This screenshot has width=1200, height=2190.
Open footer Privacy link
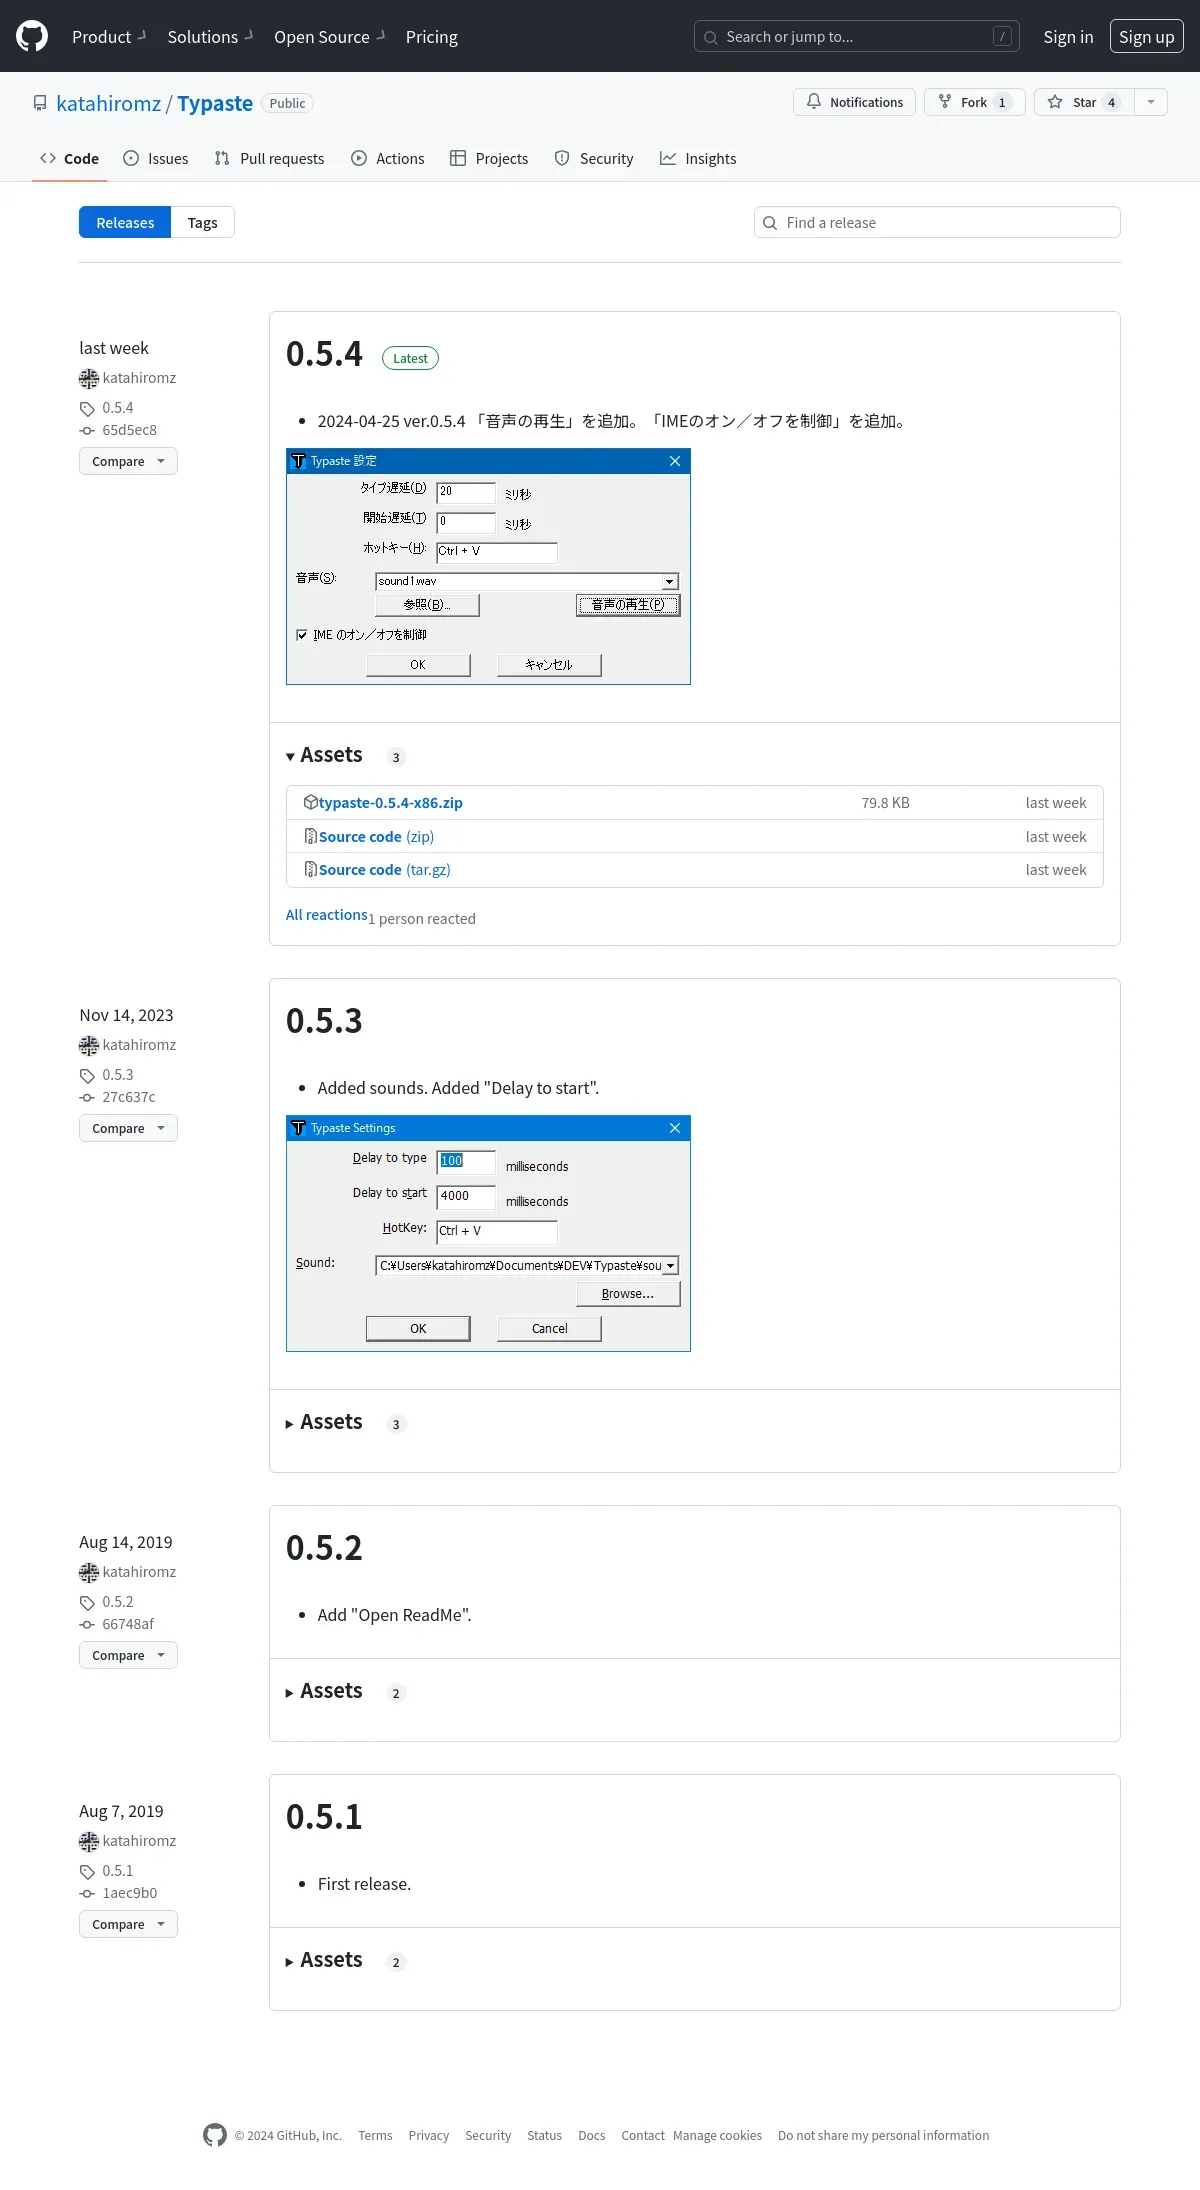click(x=428, y=2135)
